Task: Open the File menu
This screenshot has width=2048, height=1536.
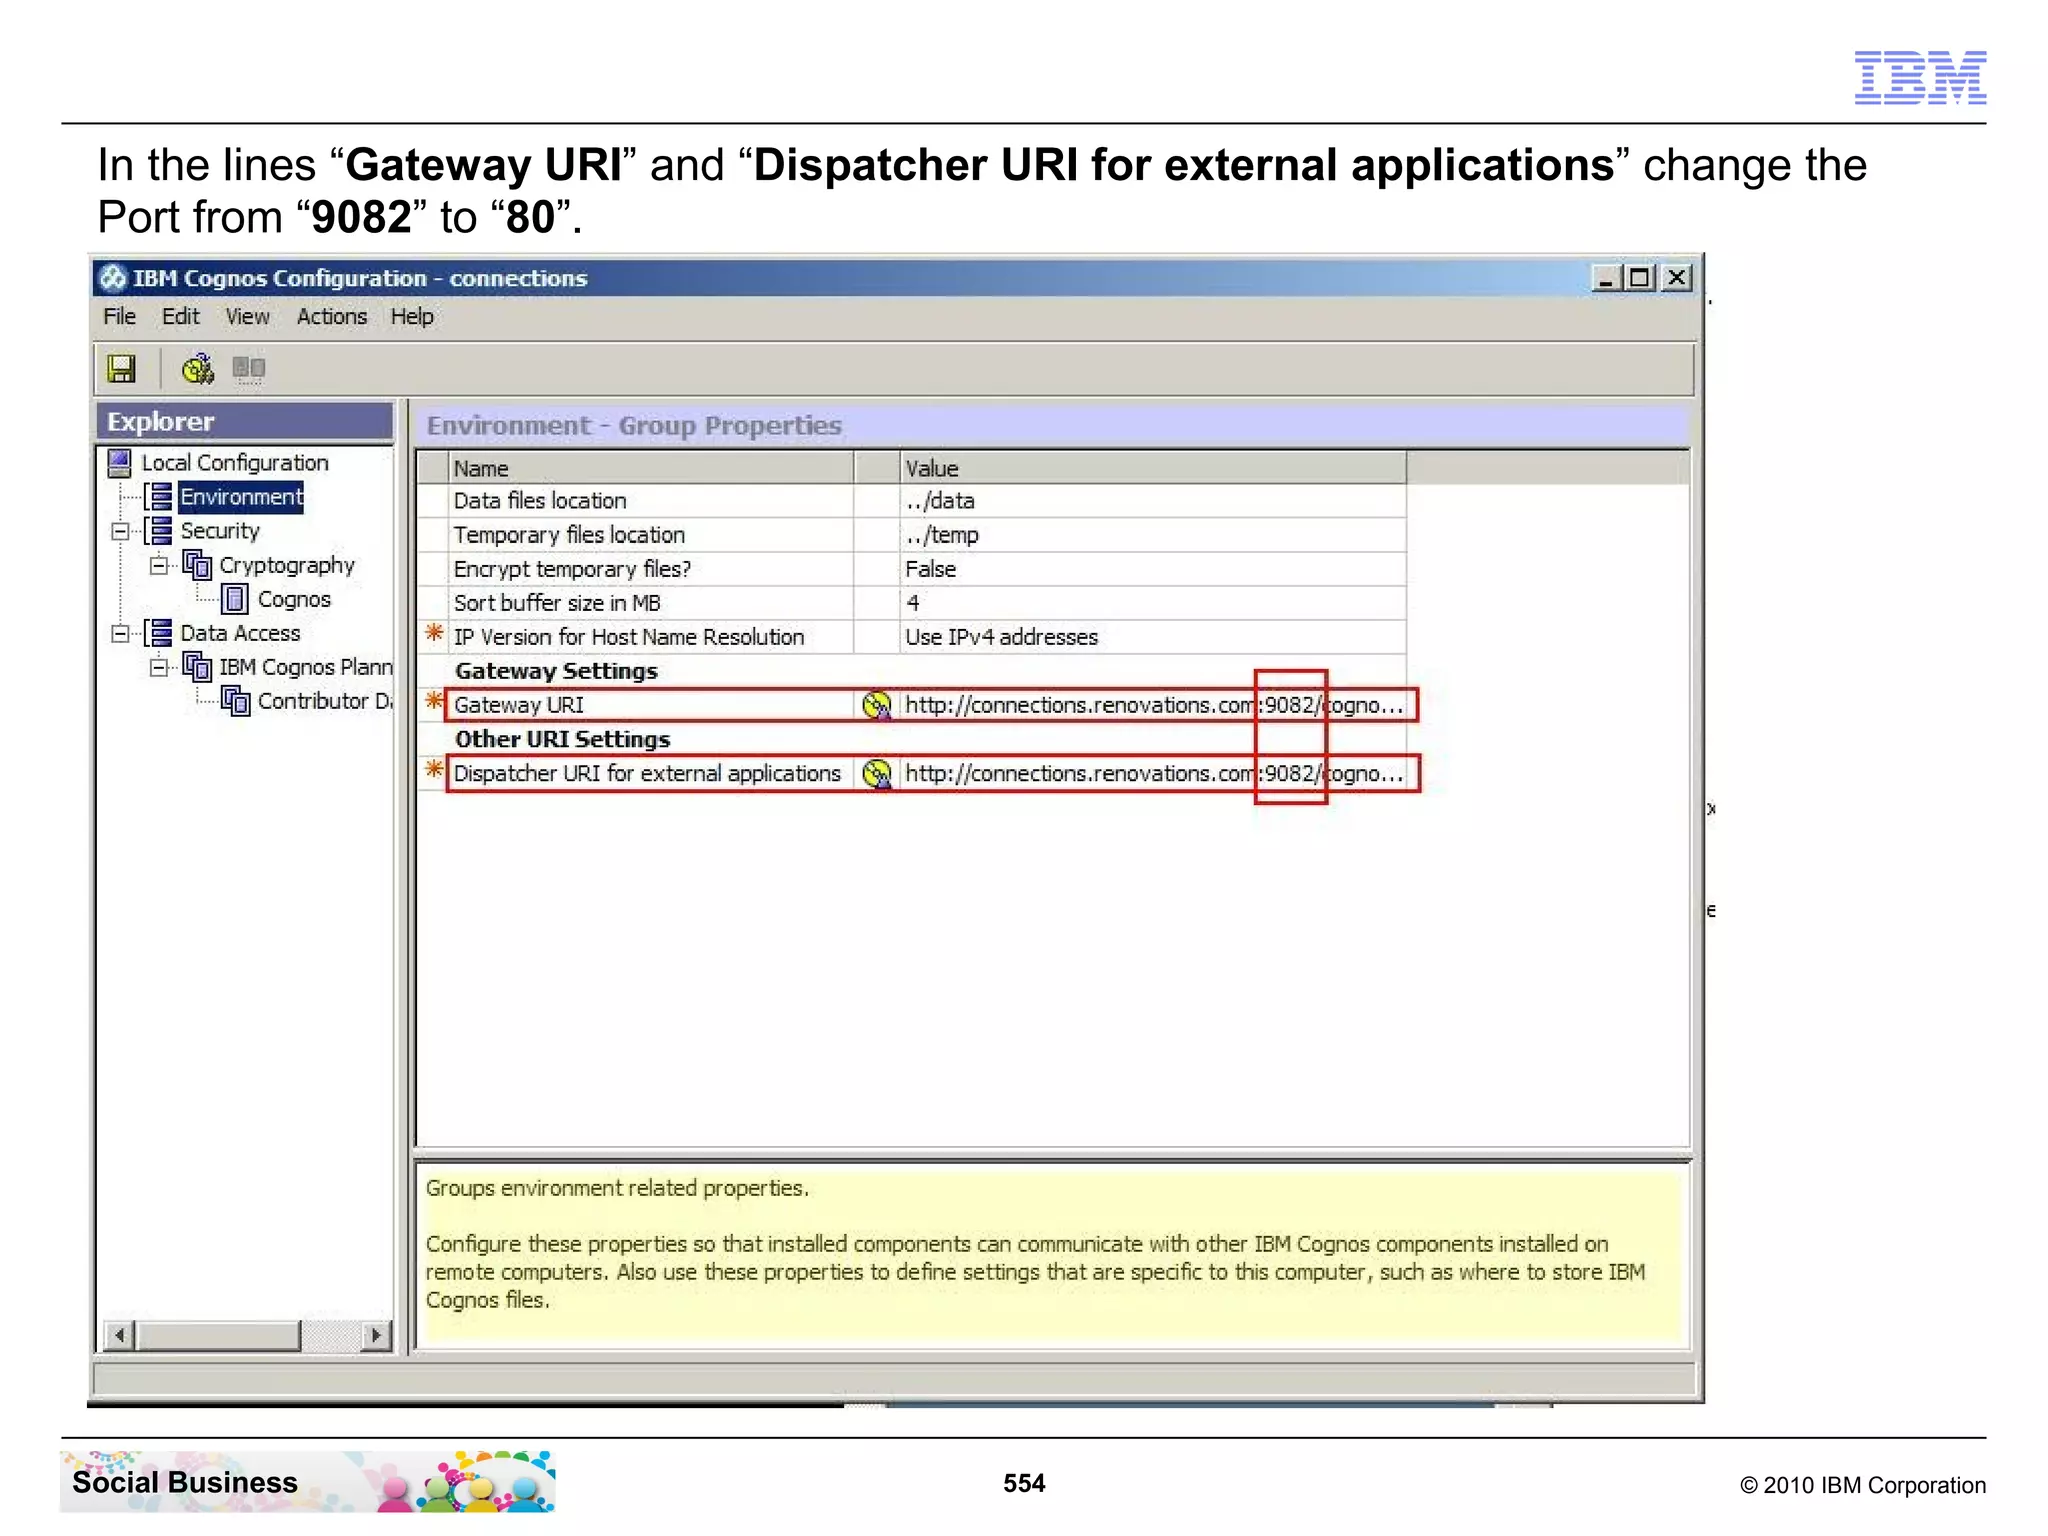Action: (119, 317)
